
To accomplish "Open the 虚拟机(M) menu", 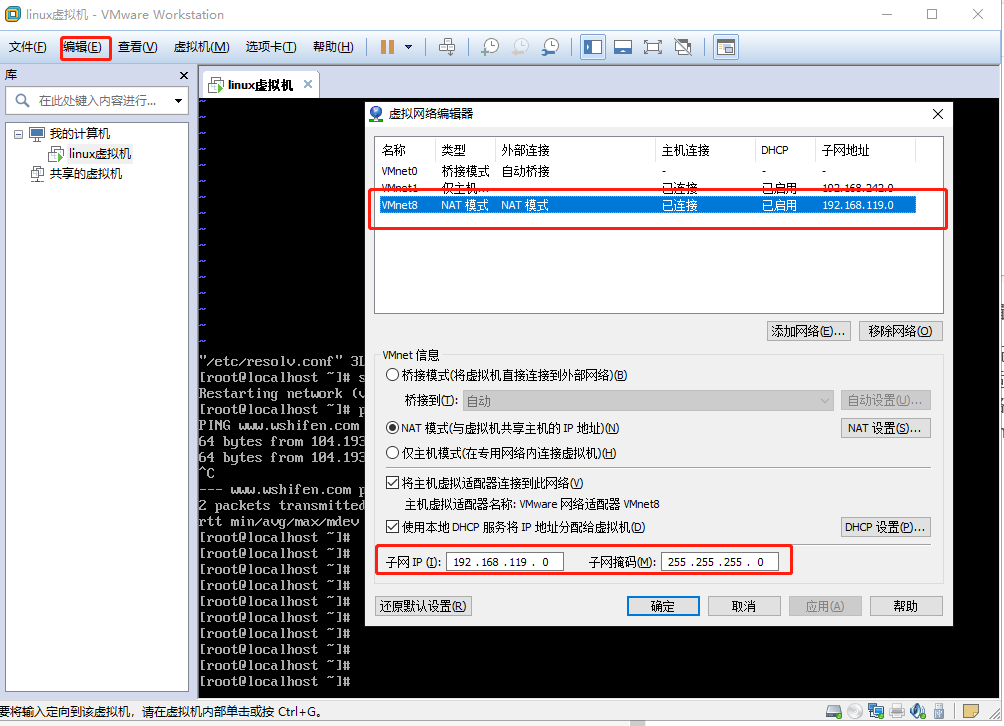I will point(201,47).
